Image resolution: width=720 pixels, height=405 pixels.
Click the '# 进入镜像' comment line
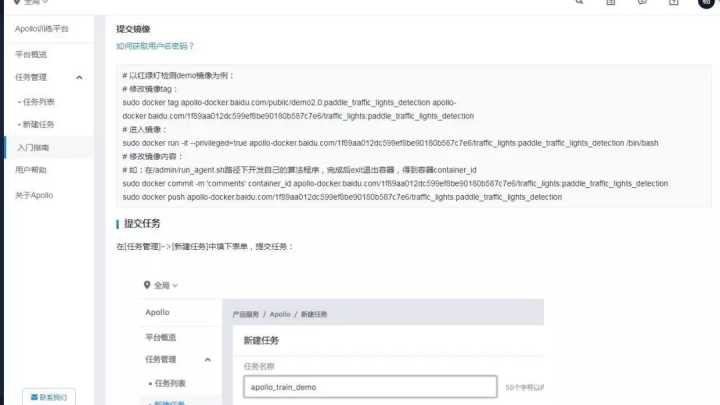pyautogui.click(x=144, y=129)
